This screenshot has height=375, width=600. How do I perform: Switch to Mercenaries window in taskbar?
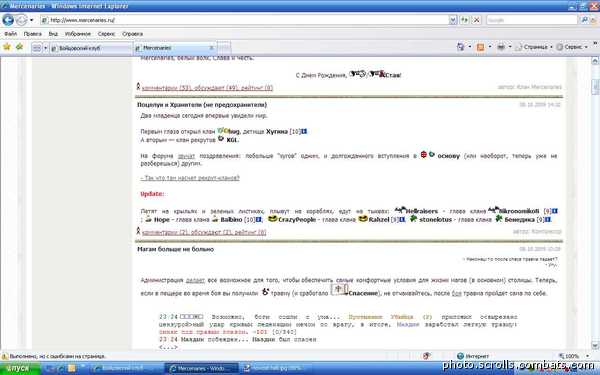pos(202,369)
